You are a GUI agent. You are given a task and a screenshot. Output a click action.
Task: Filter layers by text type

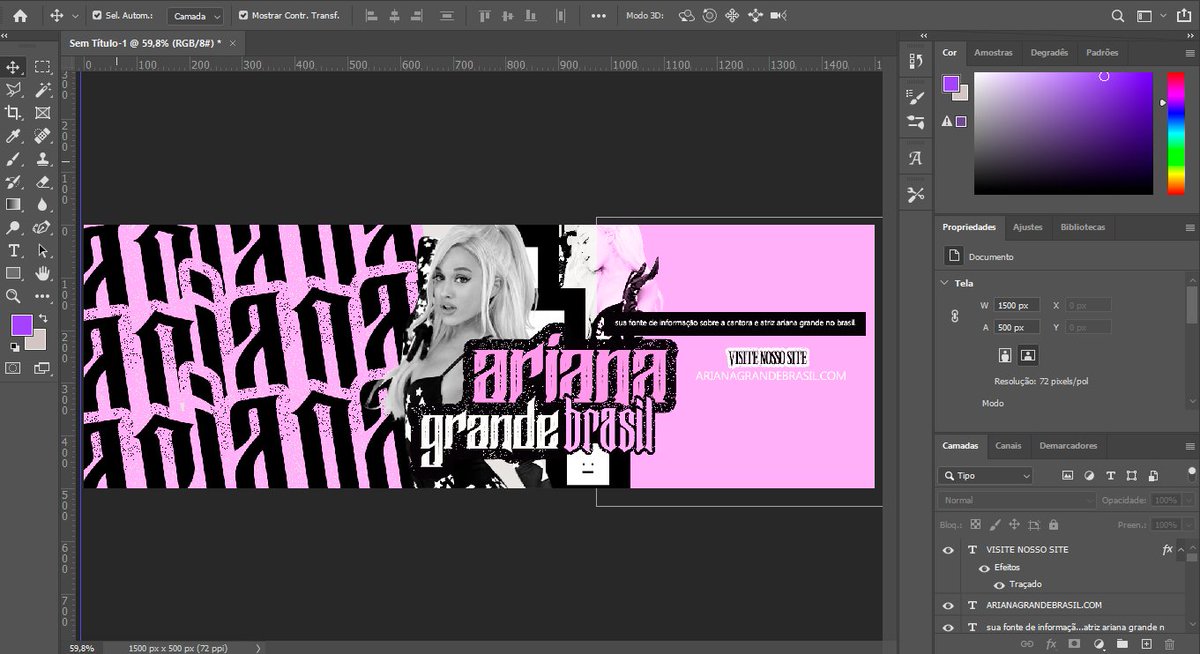[1110, 476]
